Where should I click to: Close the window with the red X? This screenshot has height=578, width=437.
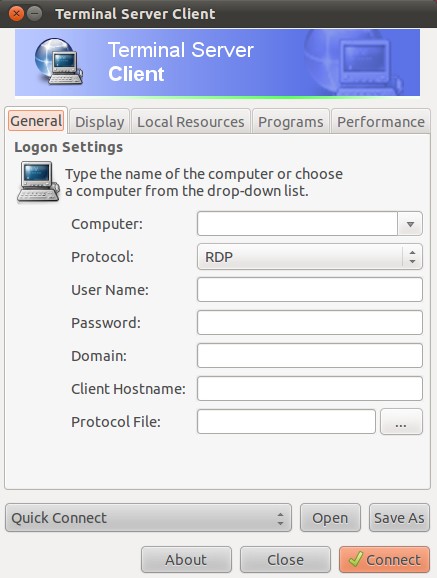(16, 14)
